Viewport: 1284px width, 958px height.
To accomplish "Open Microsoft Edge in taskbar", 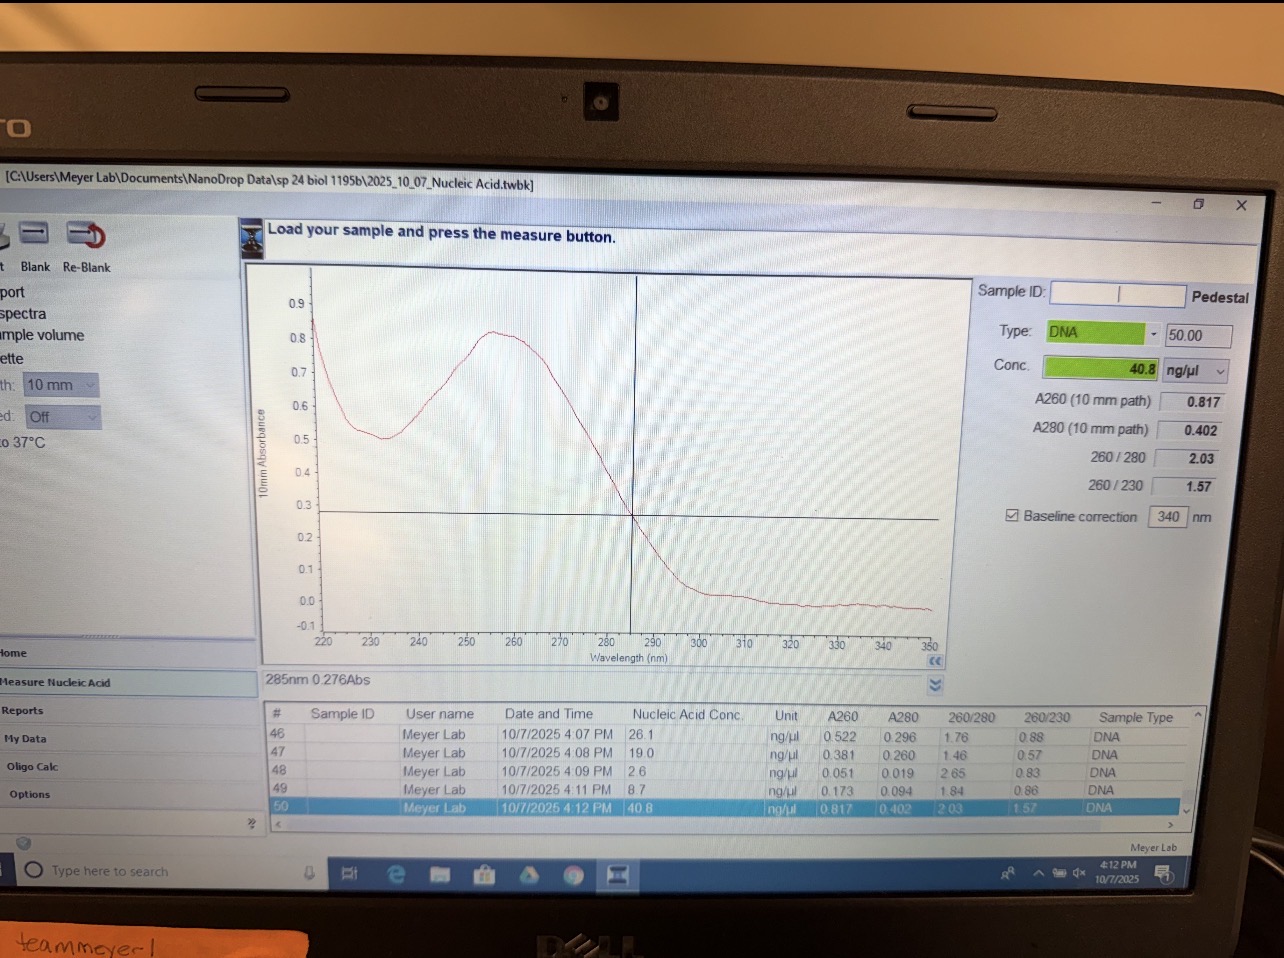I will pos(396,874).
